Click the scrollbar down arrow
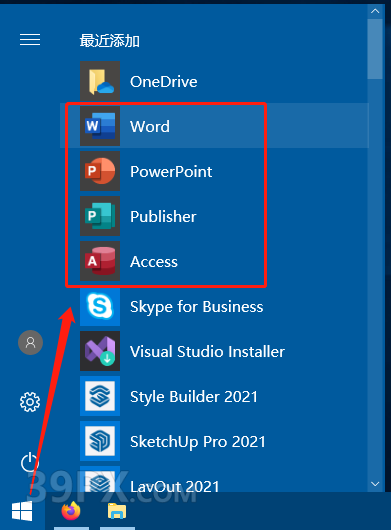This screenshot has height=530, width=391. tap(375, 484)
